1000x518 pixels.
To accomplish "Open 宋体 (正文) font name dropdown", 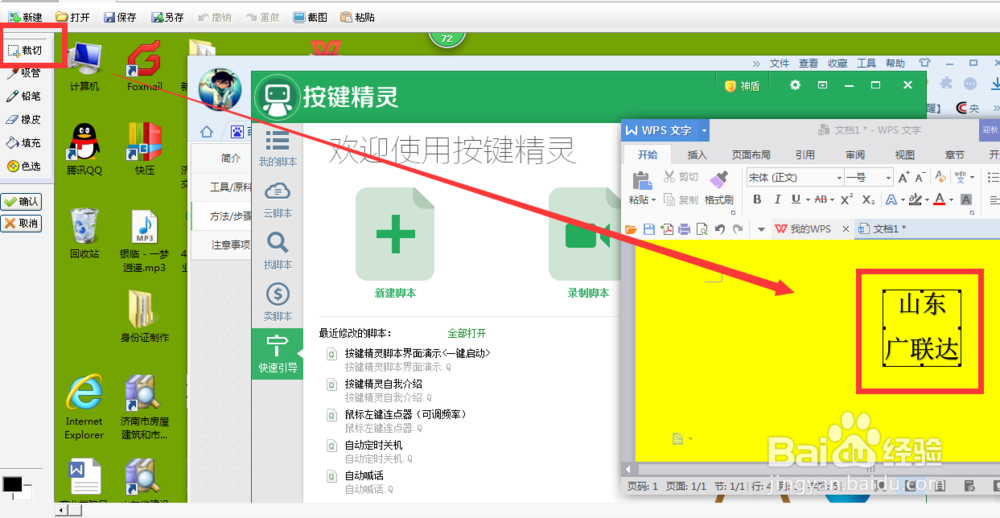I will coord(839,177).
